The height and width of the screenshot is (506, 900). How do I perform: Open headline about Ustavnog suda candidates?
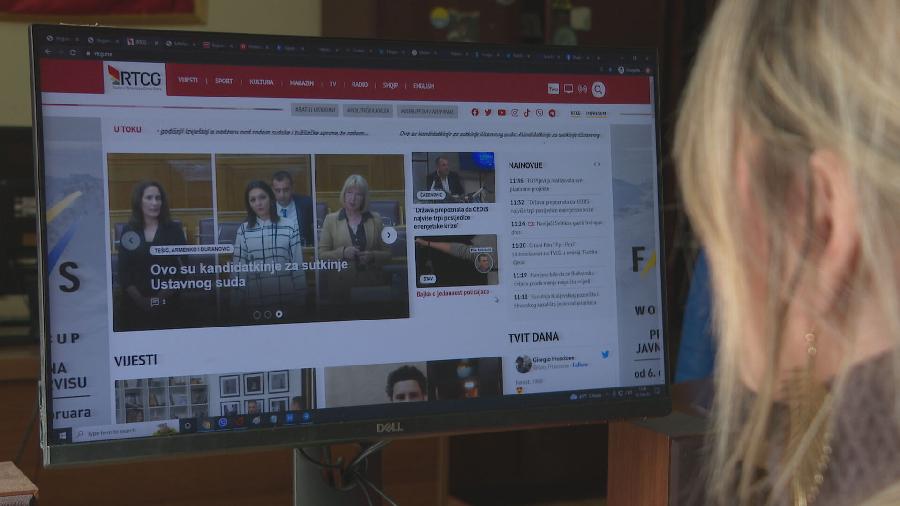coord(248,274)
